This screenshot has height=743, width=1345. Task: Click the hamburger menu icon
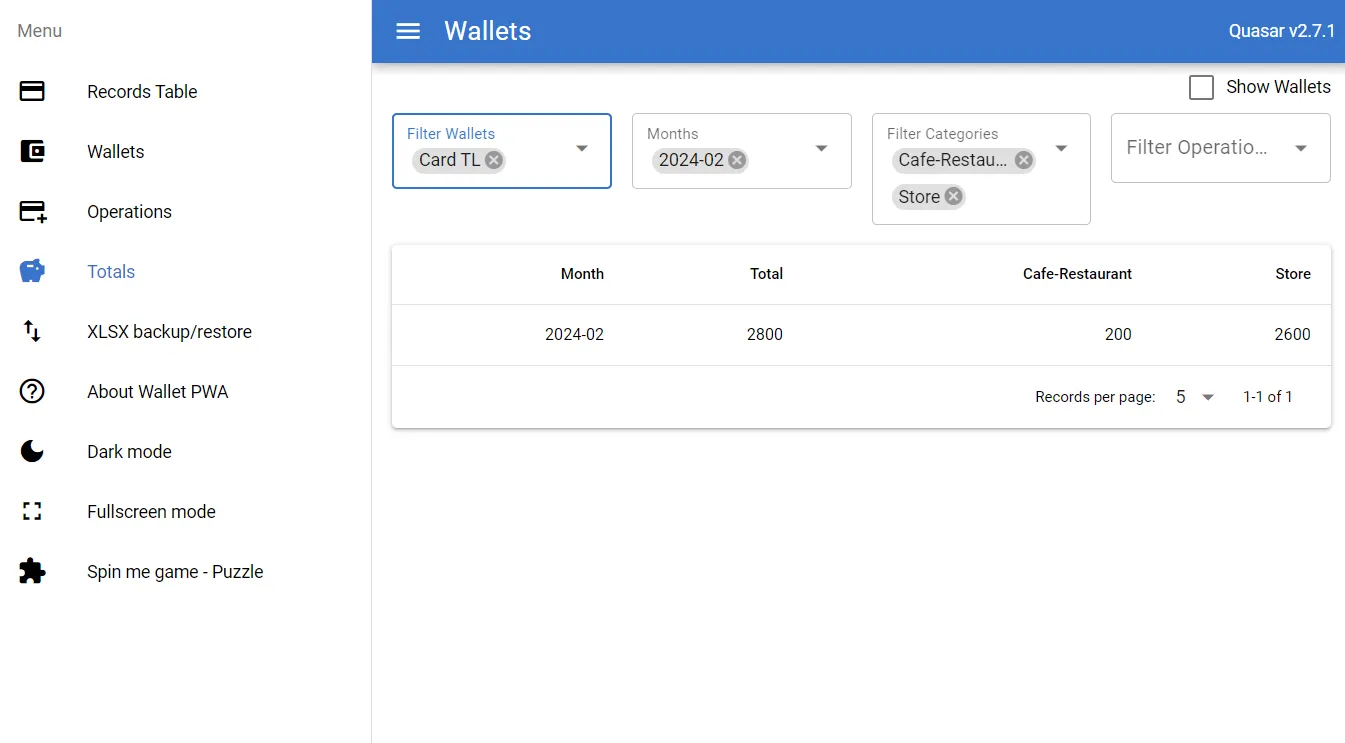click(x=408, y=31)
